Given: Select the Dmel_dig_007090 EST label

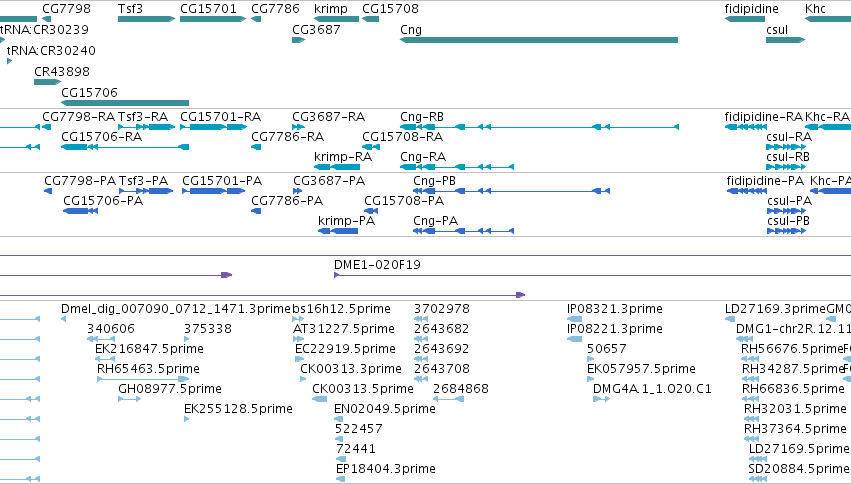Looking at the screenshot, I should pos(176,309).
